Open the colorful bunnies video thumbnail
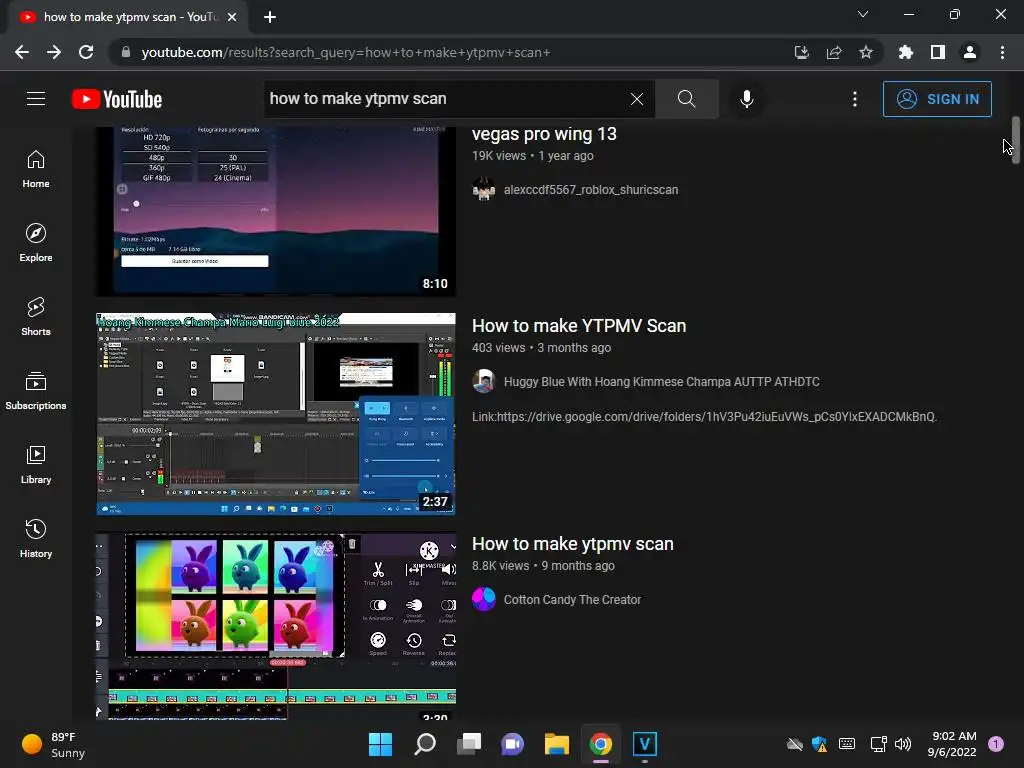The height and width of the screenshot is (768, 1024). coord(276,626)
